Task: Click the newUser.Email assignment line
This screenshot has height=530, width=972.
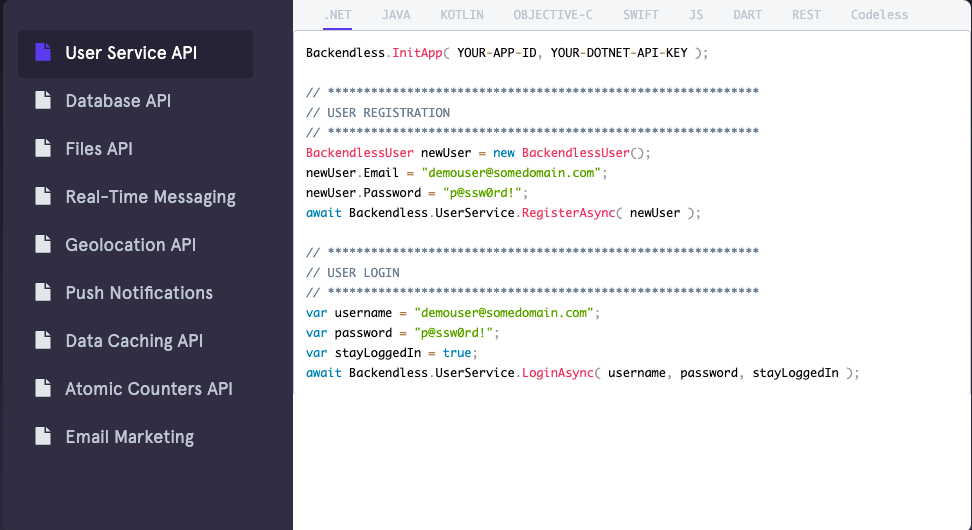Action: tap(456, 173)
